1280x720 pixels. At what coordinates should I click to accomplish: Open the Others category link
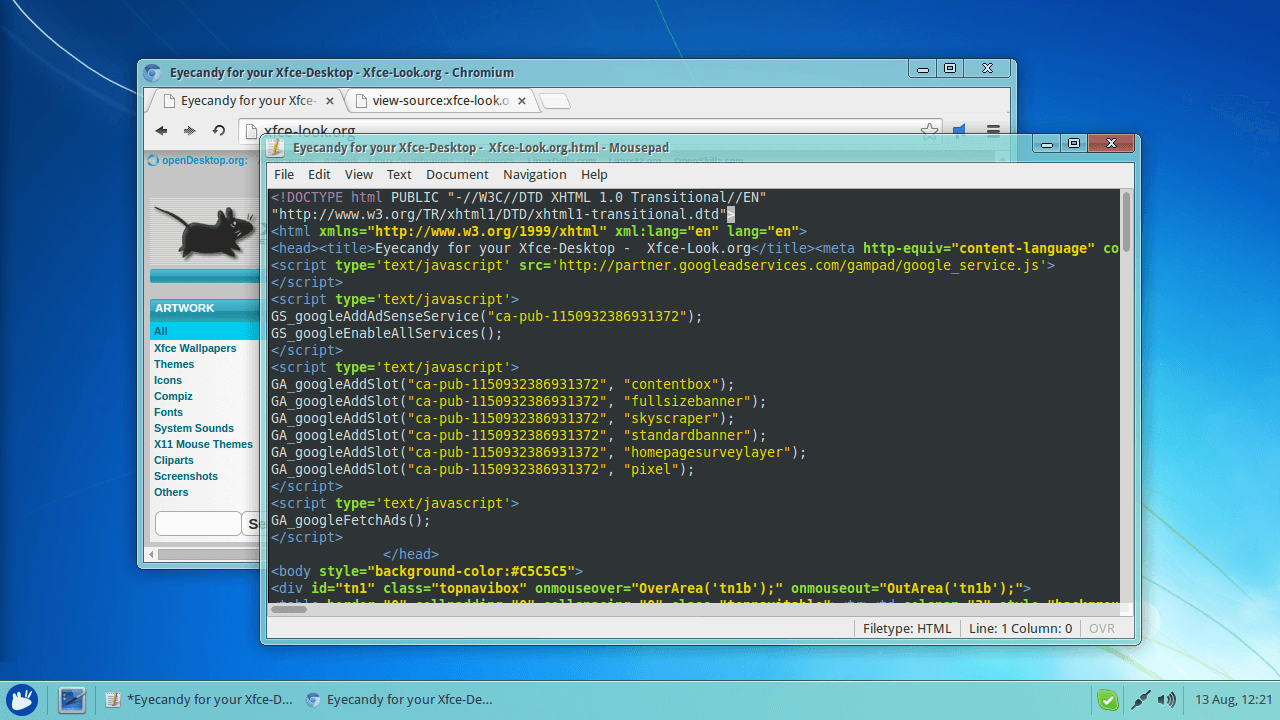pos(171,492)
